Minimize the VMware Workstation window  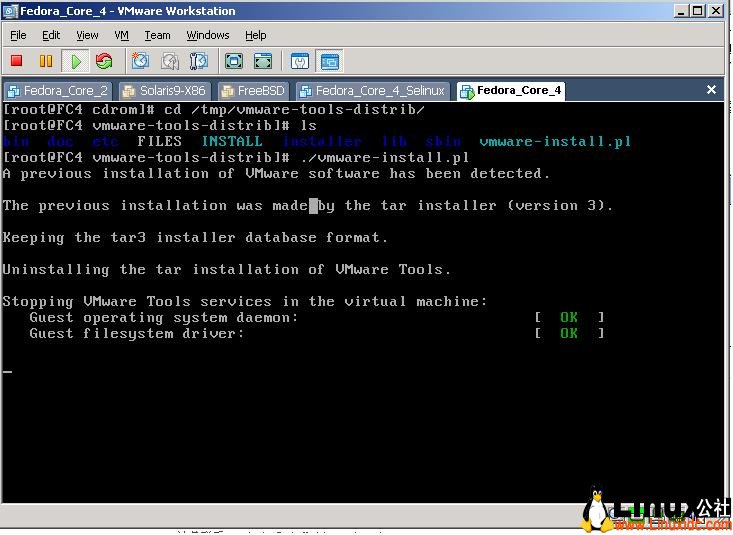[x=681, y=10]
